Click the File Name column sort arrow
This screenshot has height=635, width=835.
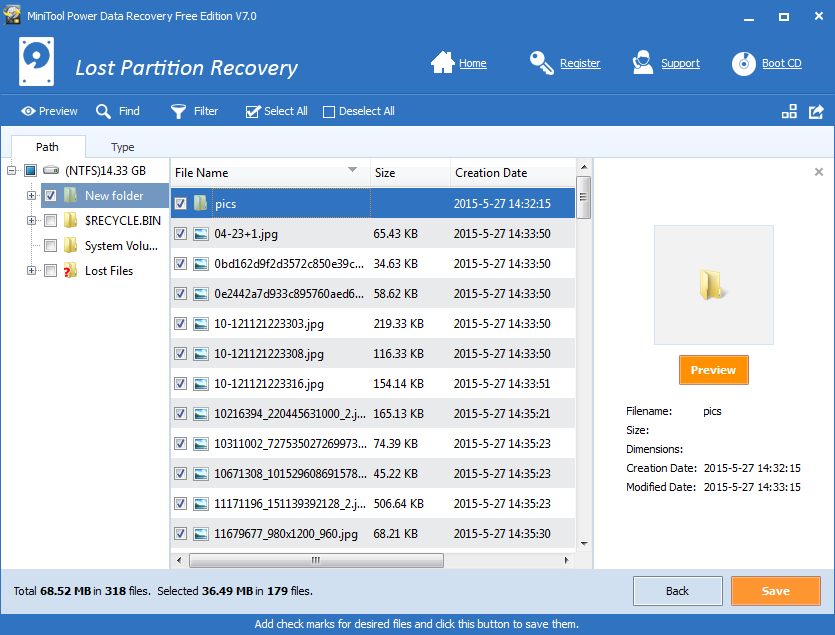pyautogui.click(x=352, y=170)
